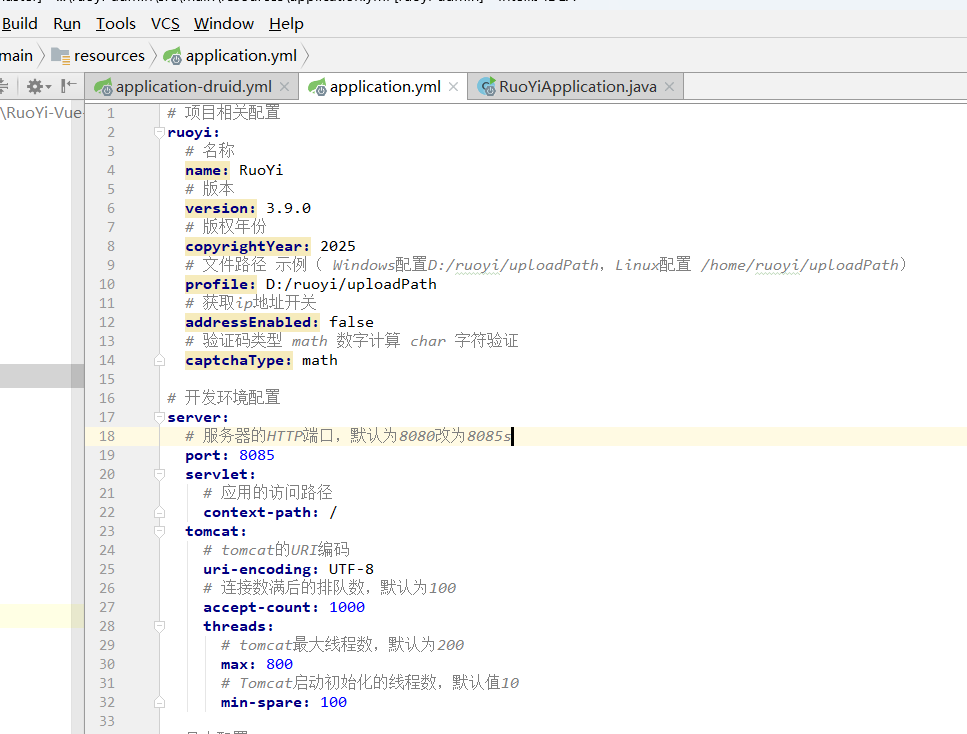The width and height of the screenshot is (967, 734).
Task: Click the fold end marker at captchaType line
Action: point(159,360)
